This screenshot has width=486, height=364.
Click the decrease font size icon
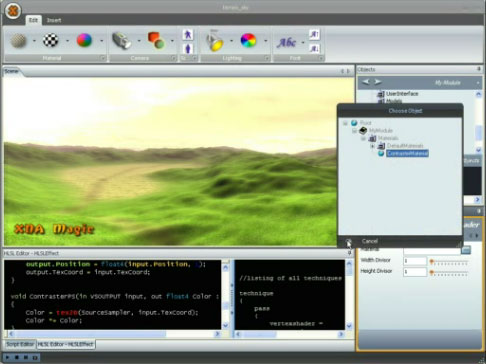[x=314, y=49]
